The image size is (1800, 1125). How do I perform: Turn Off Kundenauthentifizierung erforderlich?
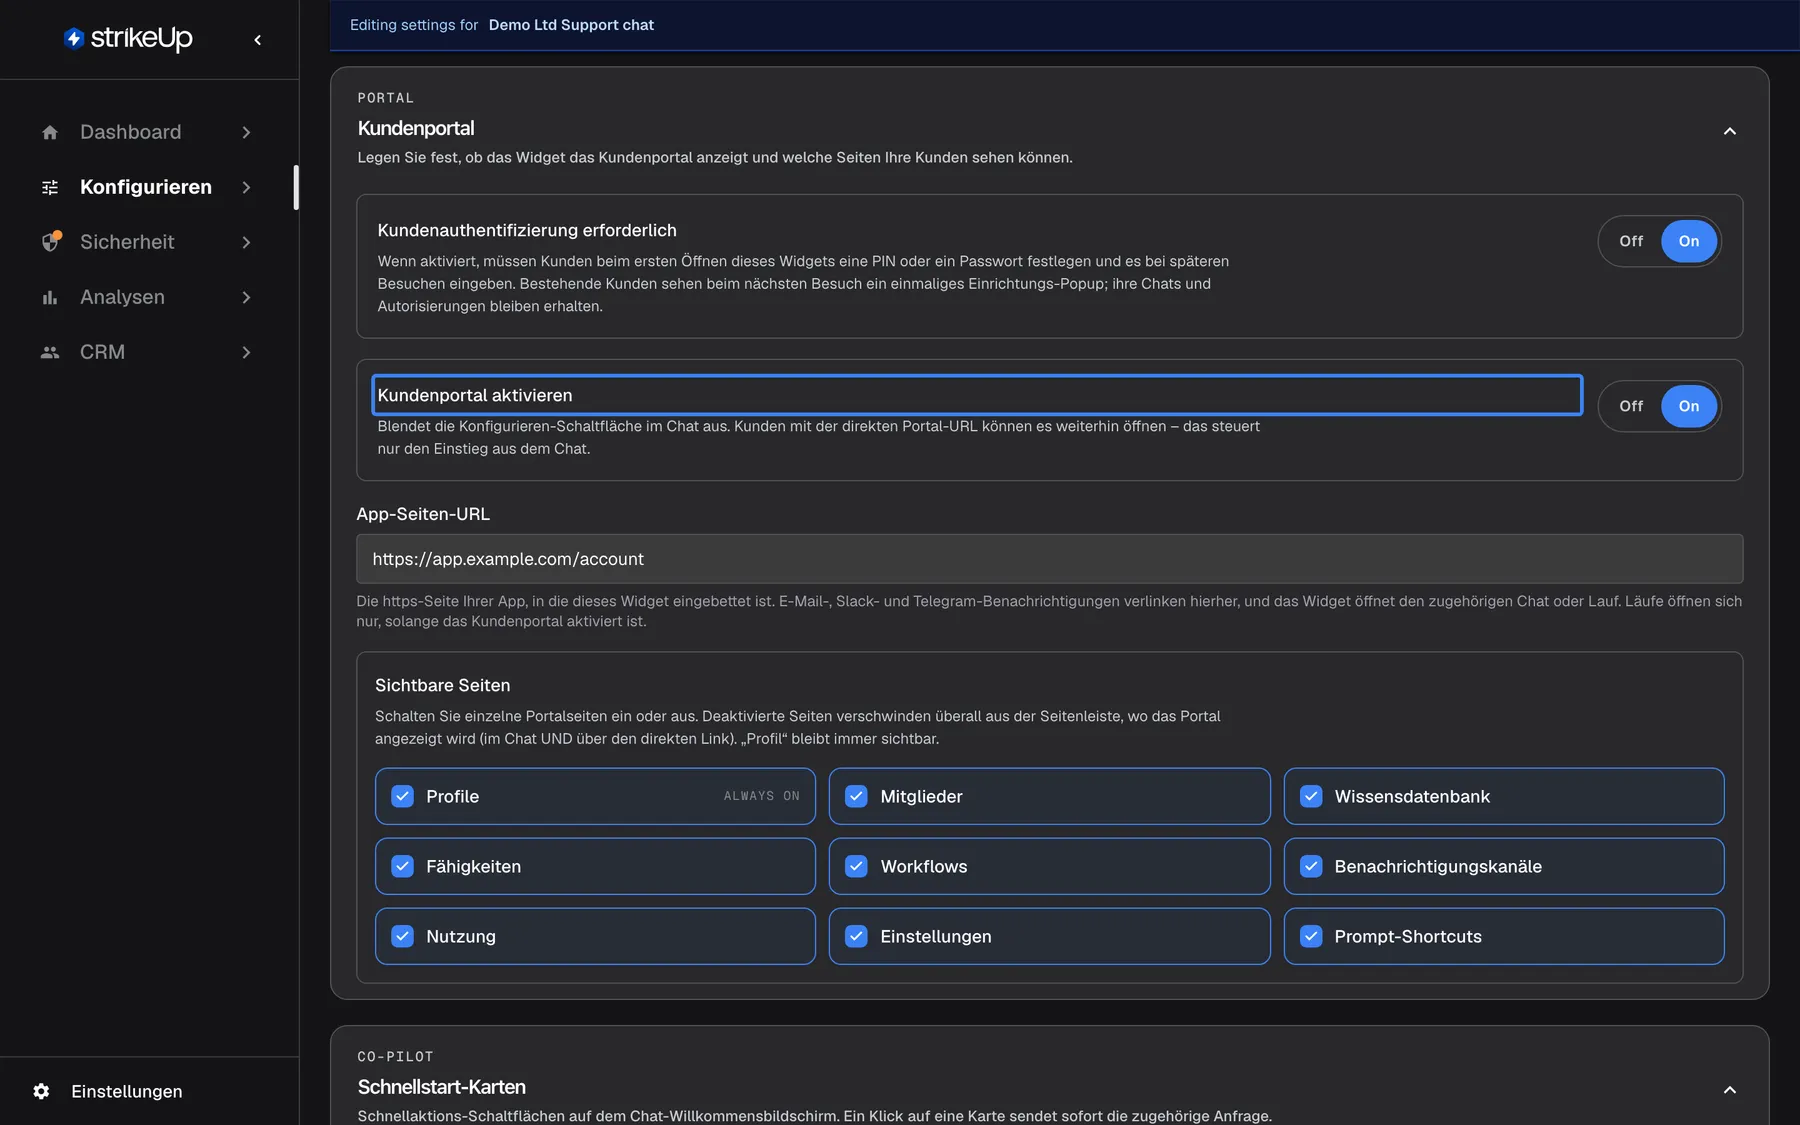(x=1631, y=241)
